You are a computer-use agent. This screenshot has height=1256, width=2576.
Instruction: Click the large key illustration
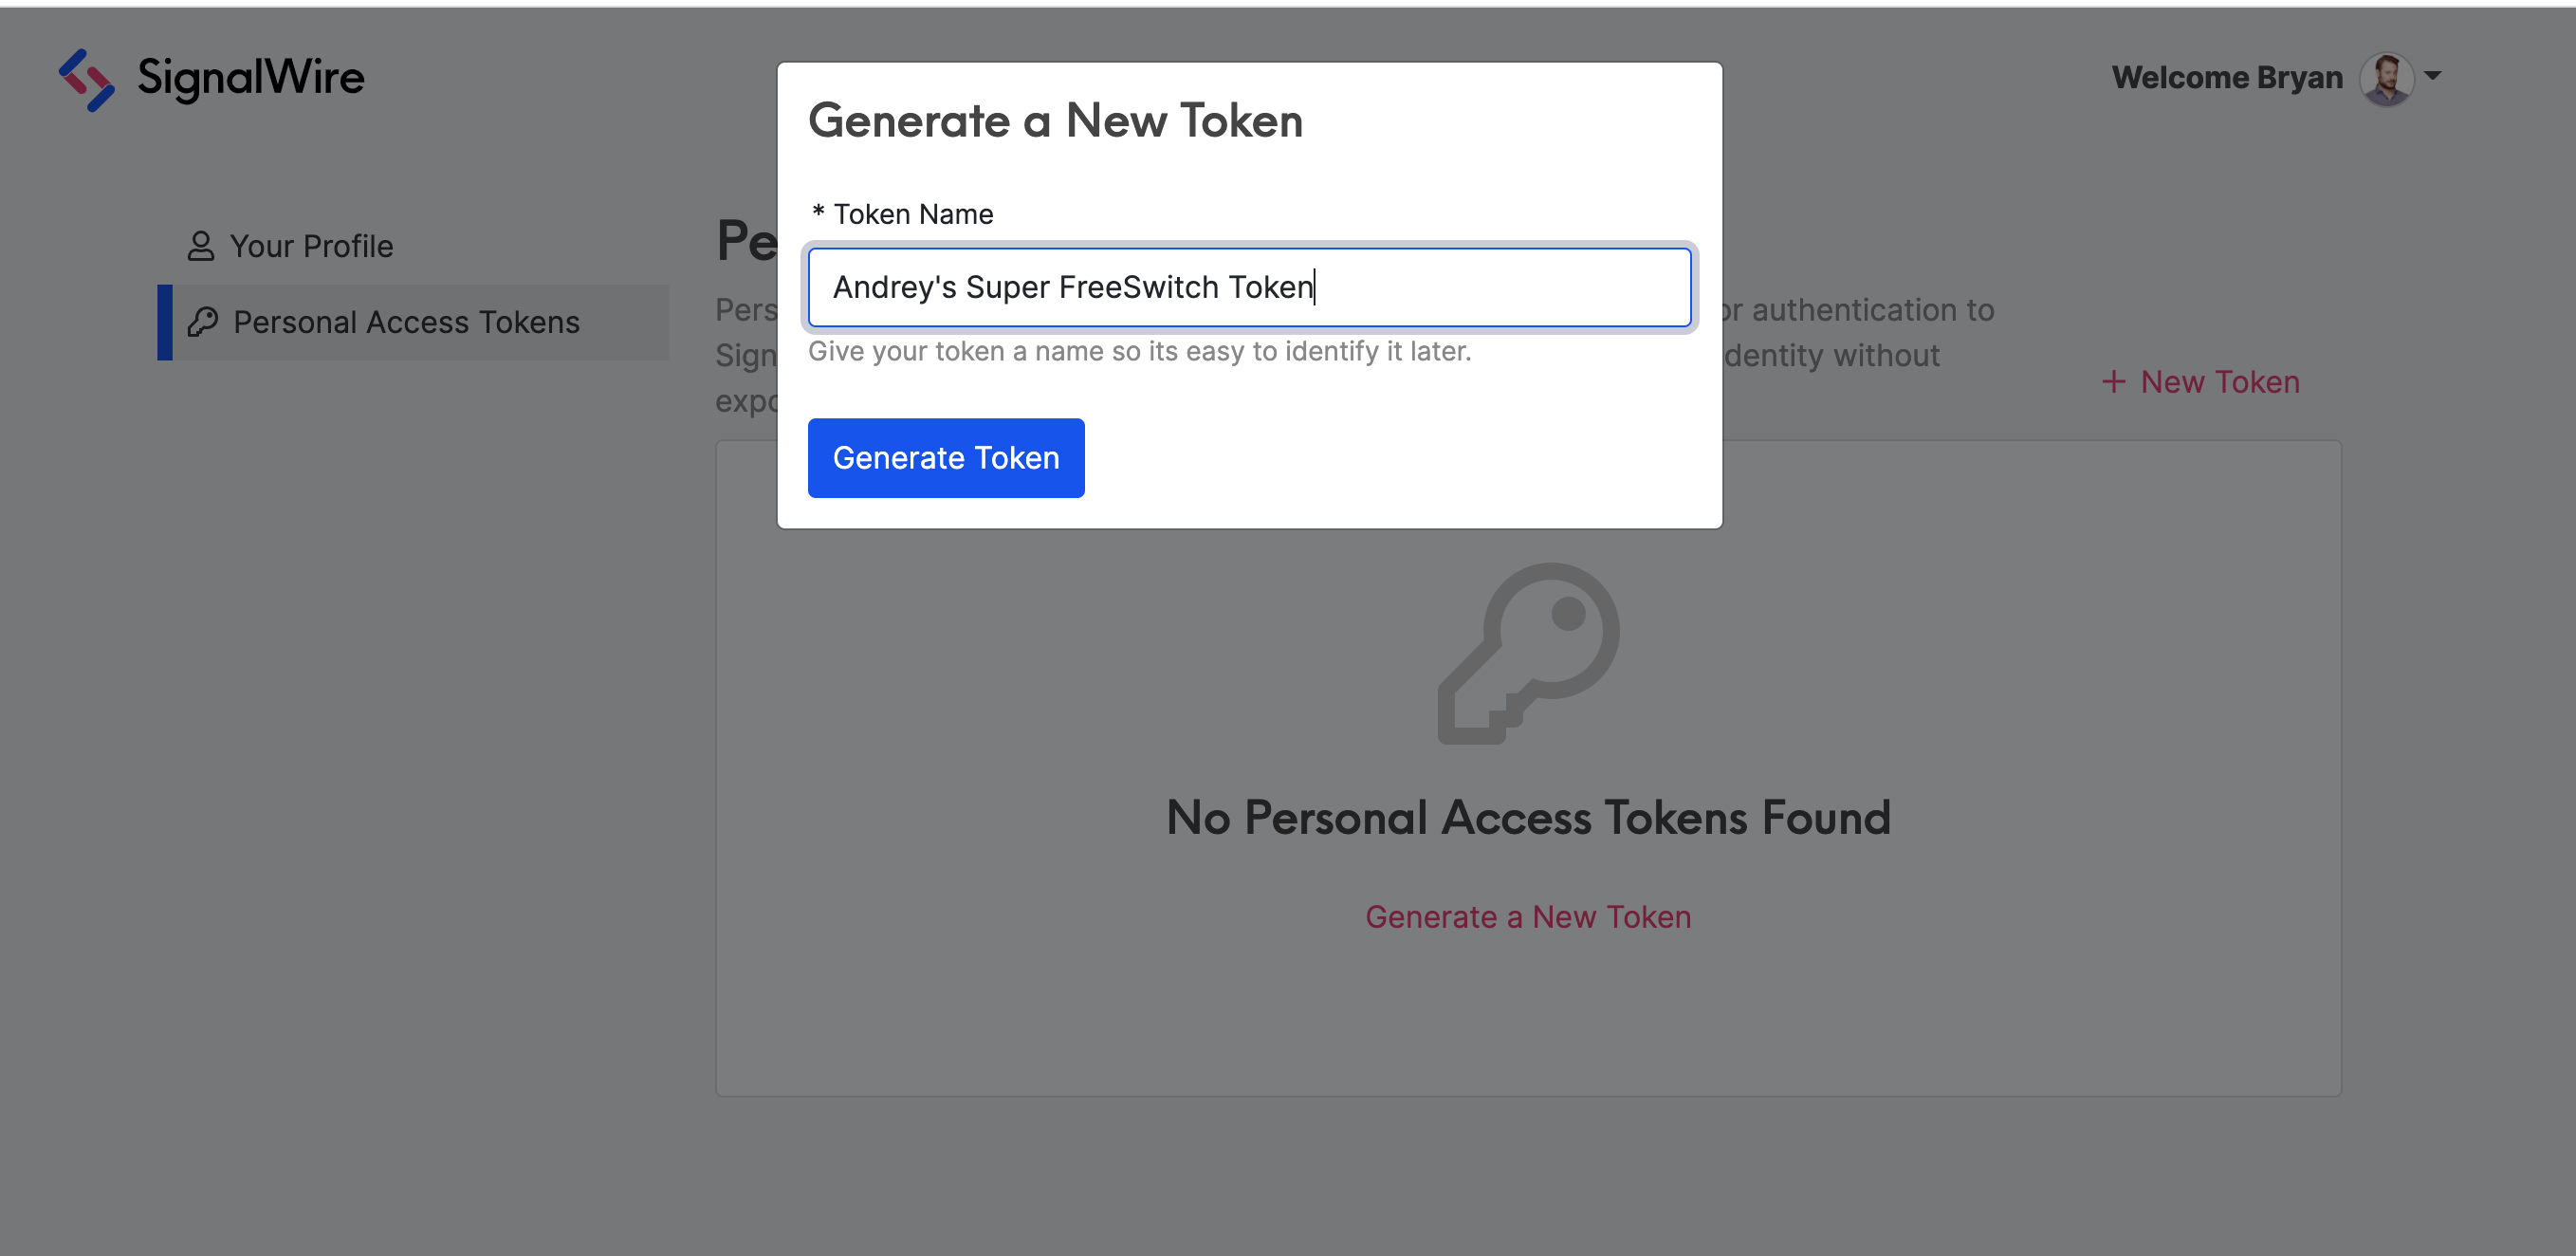point(1528,653)
